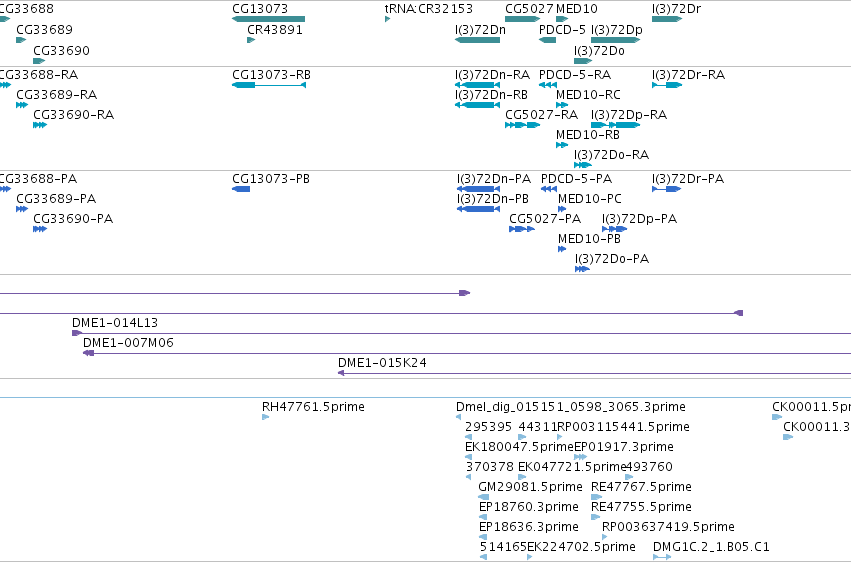This screenshot has height=562, width=851.
Task: Click the CG33689-PA protein label
Action: pyautogui.click(x=56, y=199)
